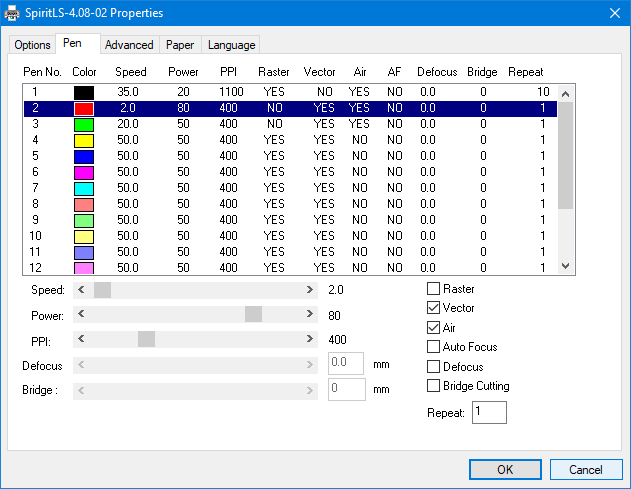Click the periwinkle swatch of pen 11
This screenshot has width=631, height=489.
pos(84,252)
